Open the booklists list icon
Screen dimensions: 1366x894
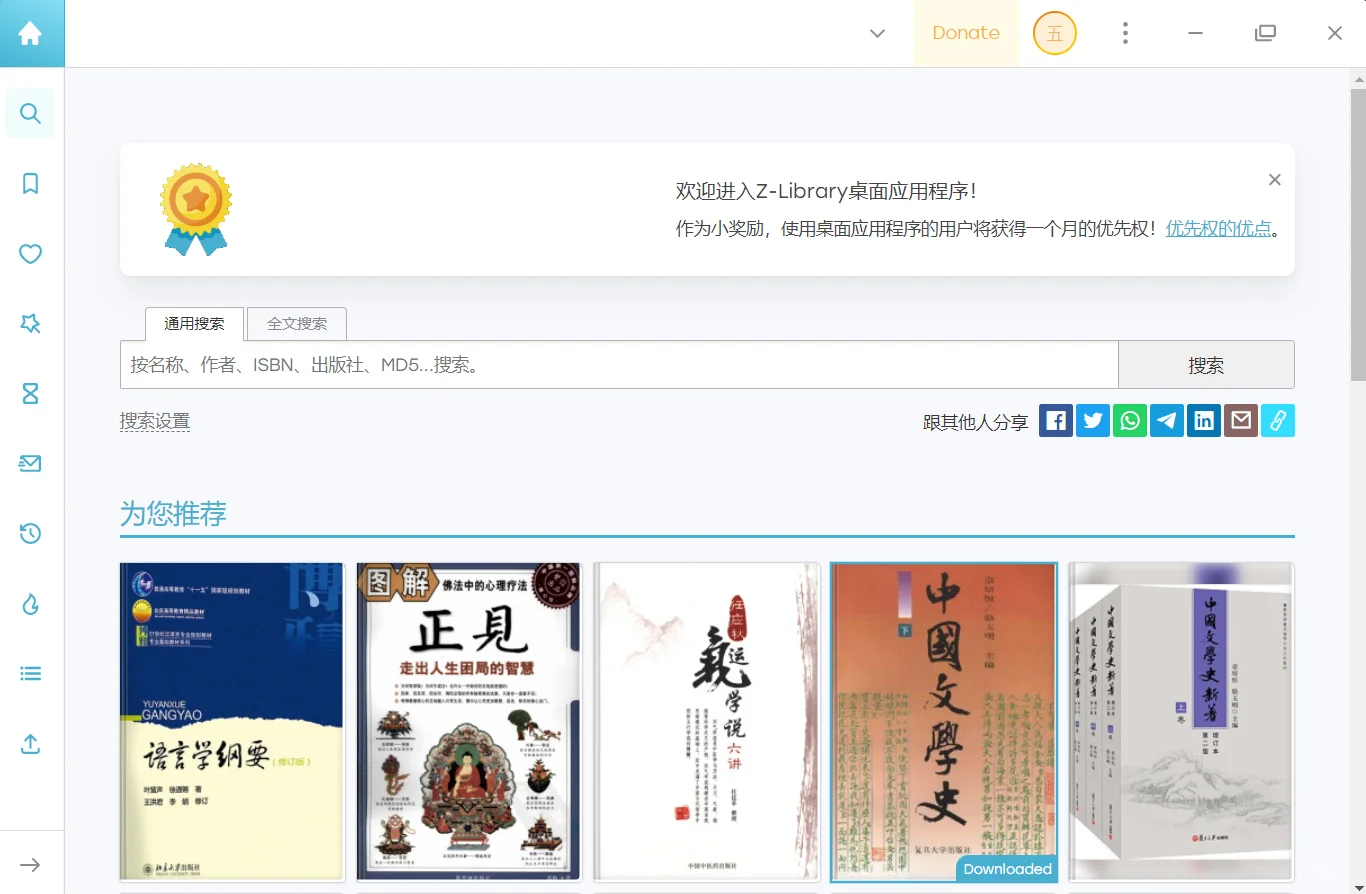[x=31, y=673]
